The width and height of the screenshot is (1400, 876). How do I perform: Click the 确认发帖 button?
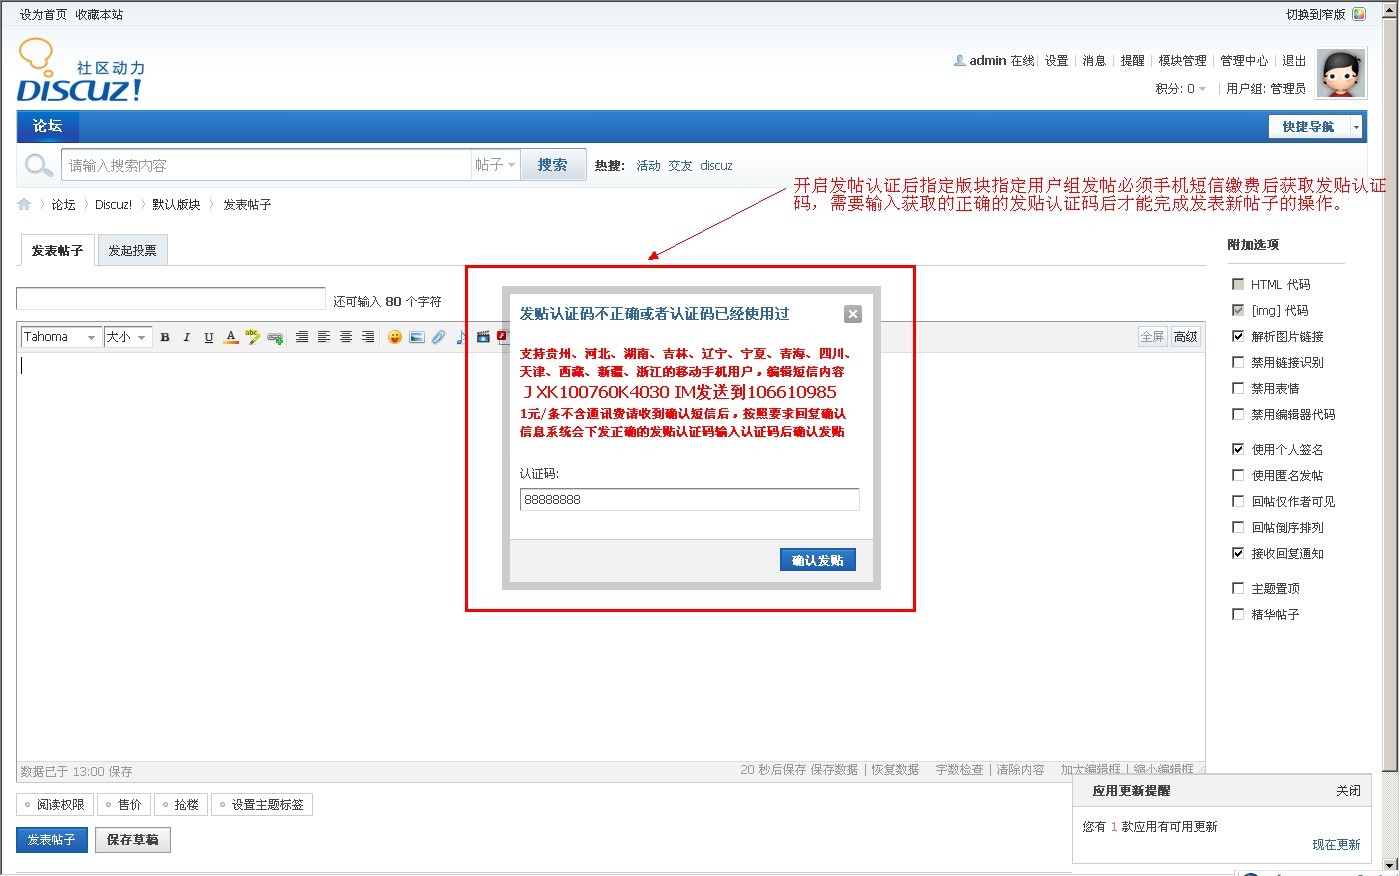pyautogui.click(x=818, y=560)
